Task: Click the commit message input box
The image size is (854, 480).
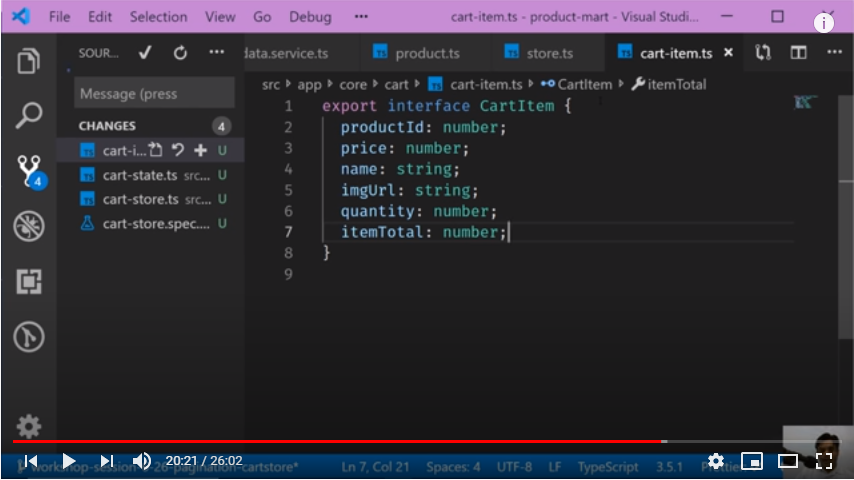Action: [x=154, y=93]
